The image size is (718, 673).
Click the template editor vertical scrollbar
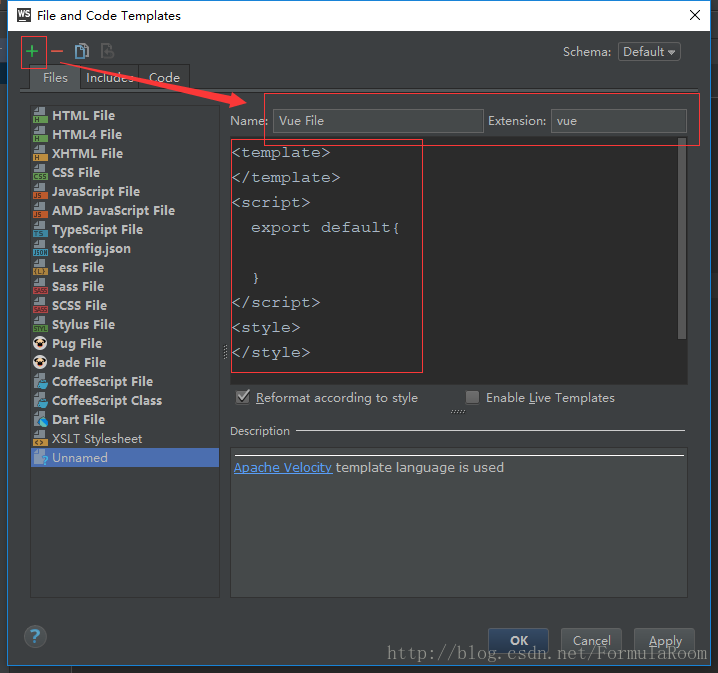click(682, 238)
